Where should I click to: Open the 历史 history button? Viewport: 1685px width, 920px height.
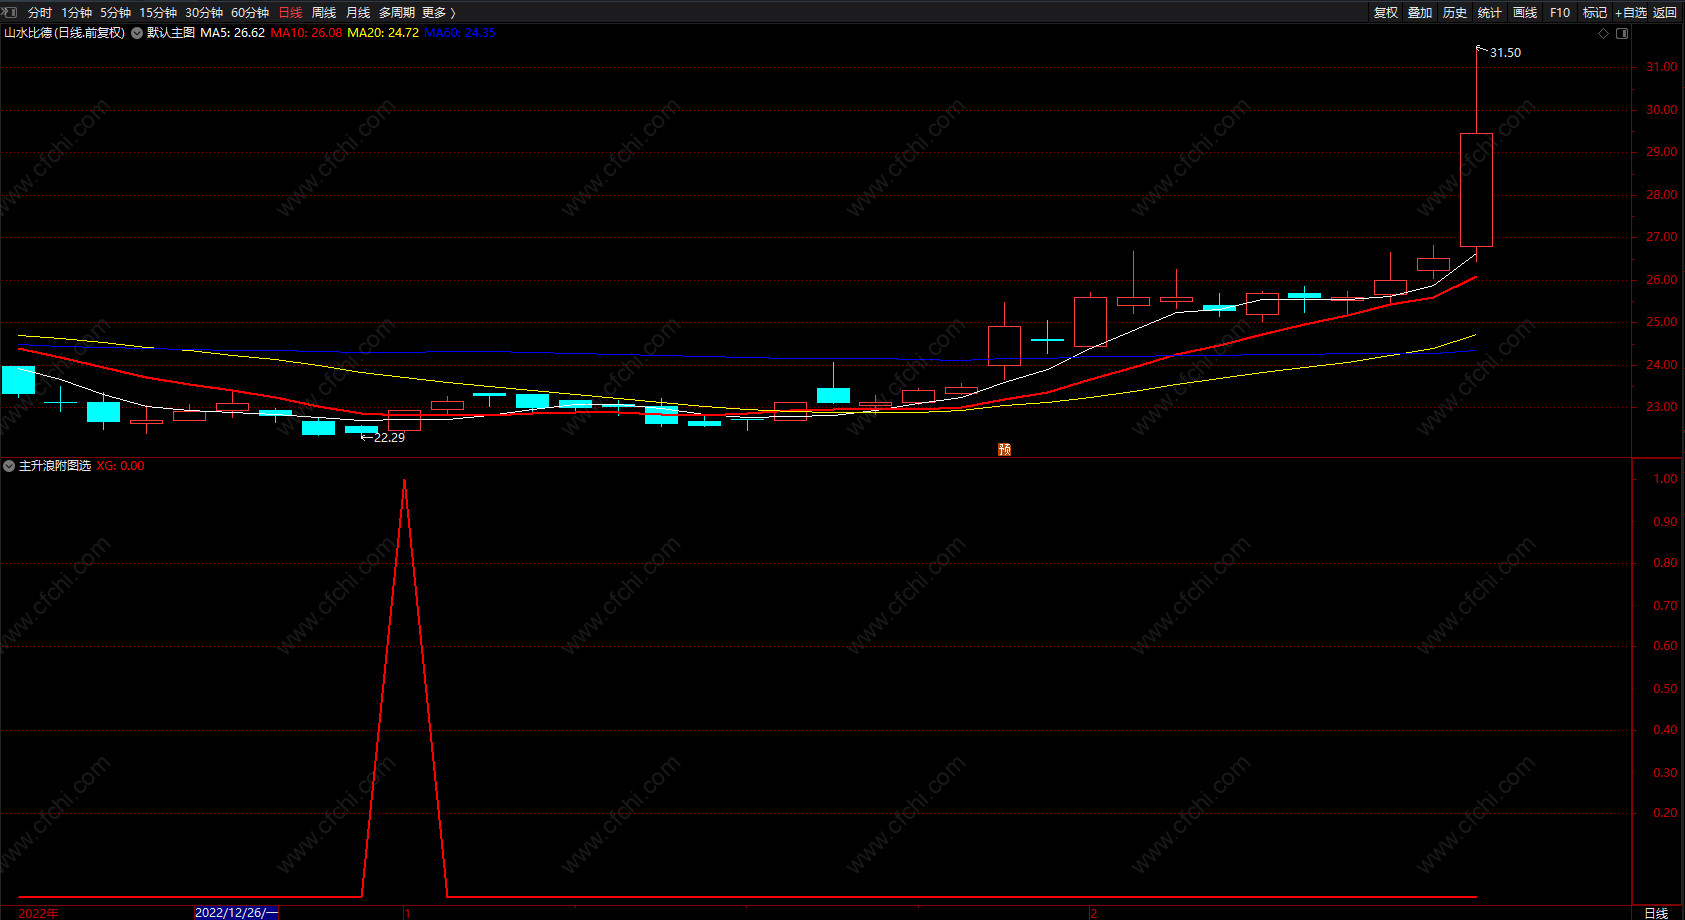point(1455,13)
